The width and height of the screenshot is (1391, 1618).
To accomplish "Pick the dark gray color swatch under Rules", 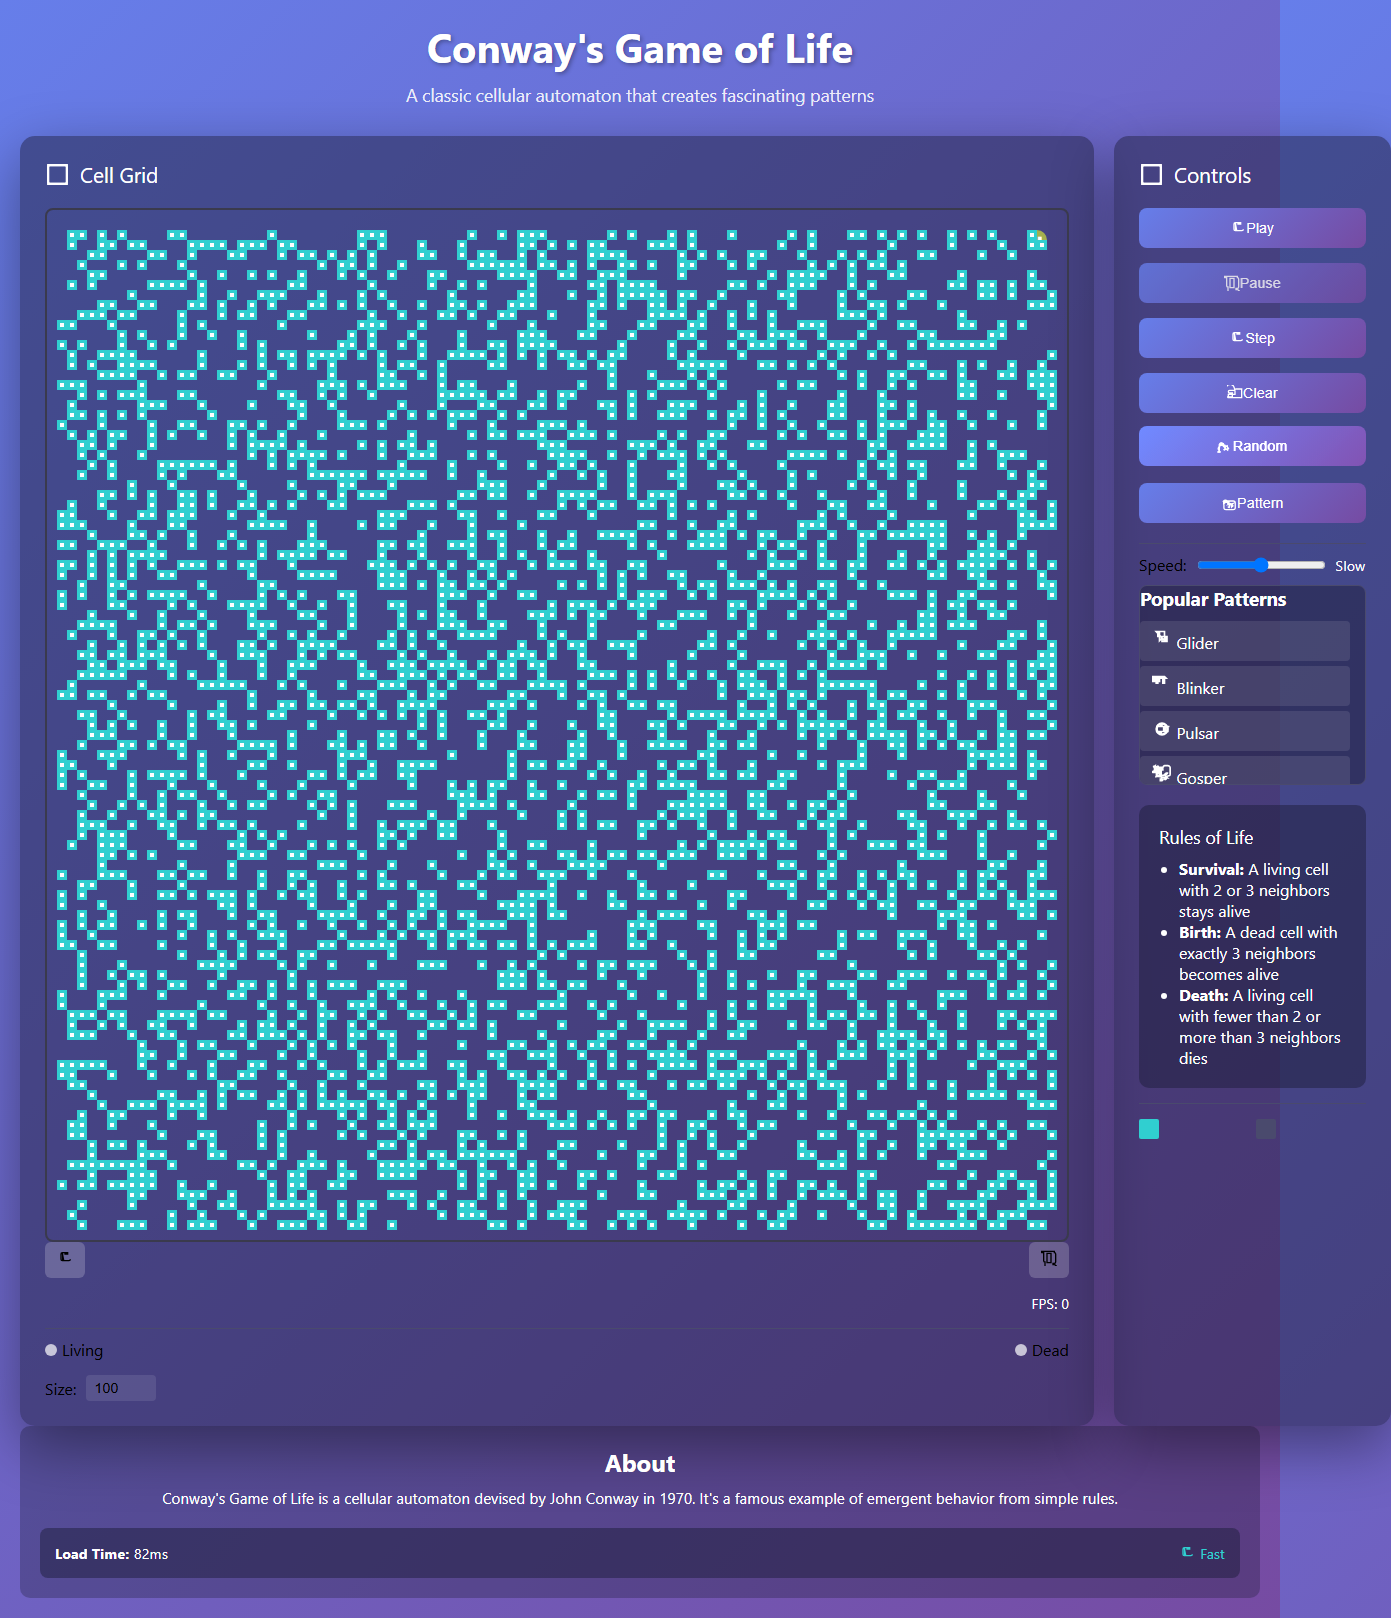I will pyautogui.click(x=1266, y=1129).
